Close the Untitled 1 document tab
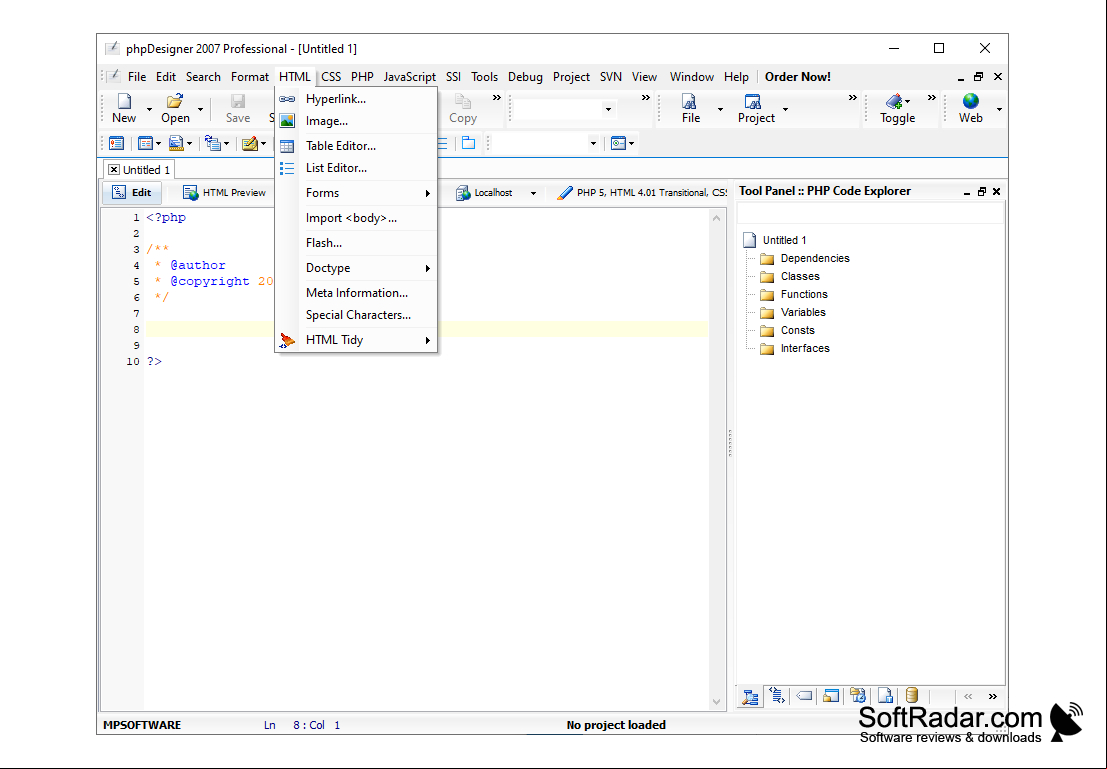 (x=114, y=169)
